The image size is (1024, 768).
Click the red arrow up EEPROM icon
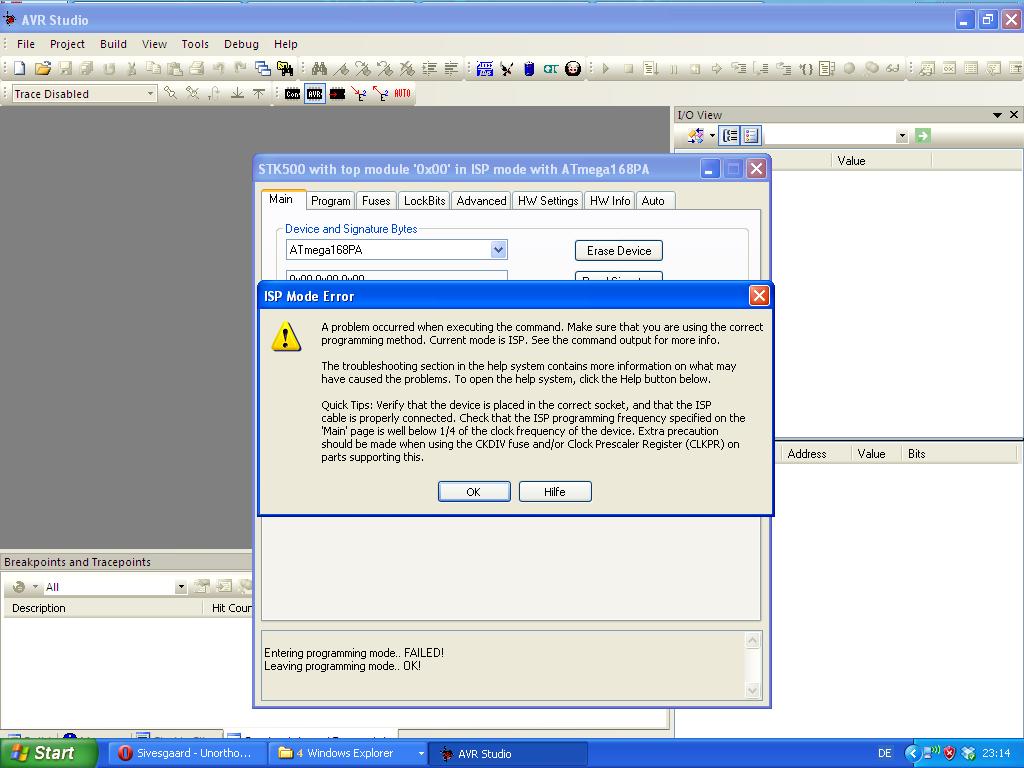coord(381,93)
